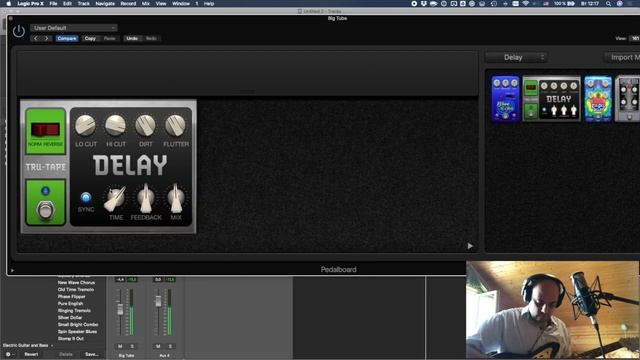Viewport: 640px width, 360px height.
Task: Click the Undo button
Action: 132,38
